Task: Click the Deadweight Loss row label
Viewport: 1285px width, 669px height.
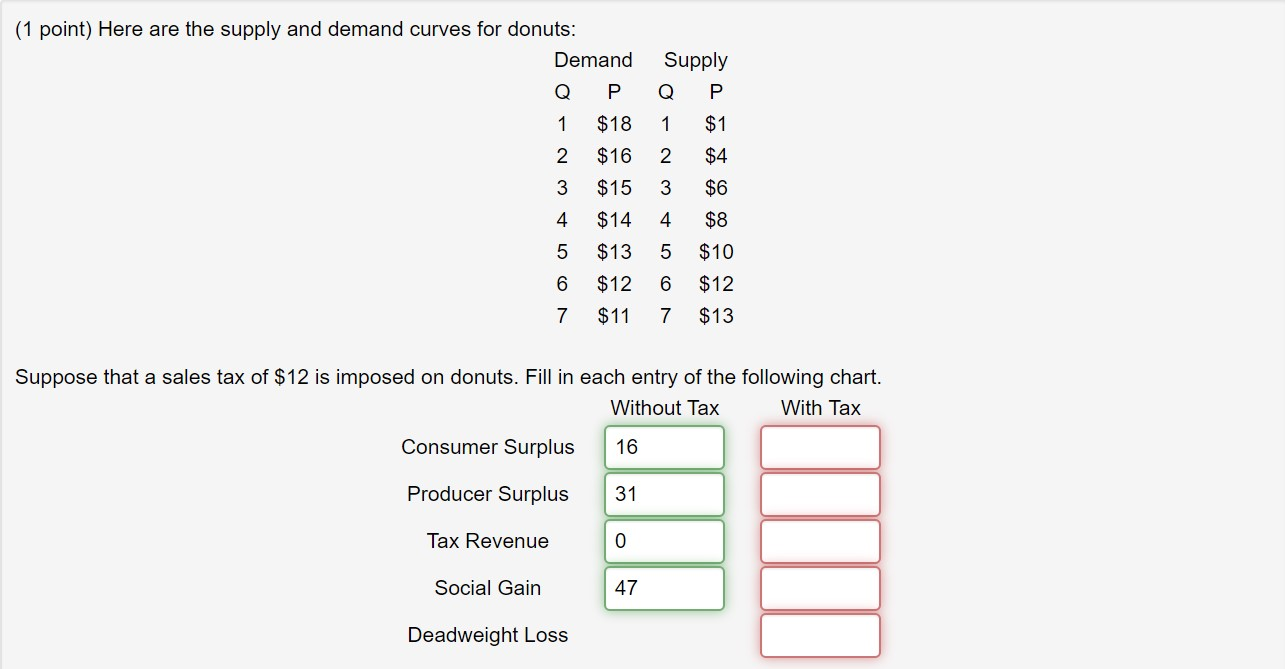Action: (x=487, y=634)
